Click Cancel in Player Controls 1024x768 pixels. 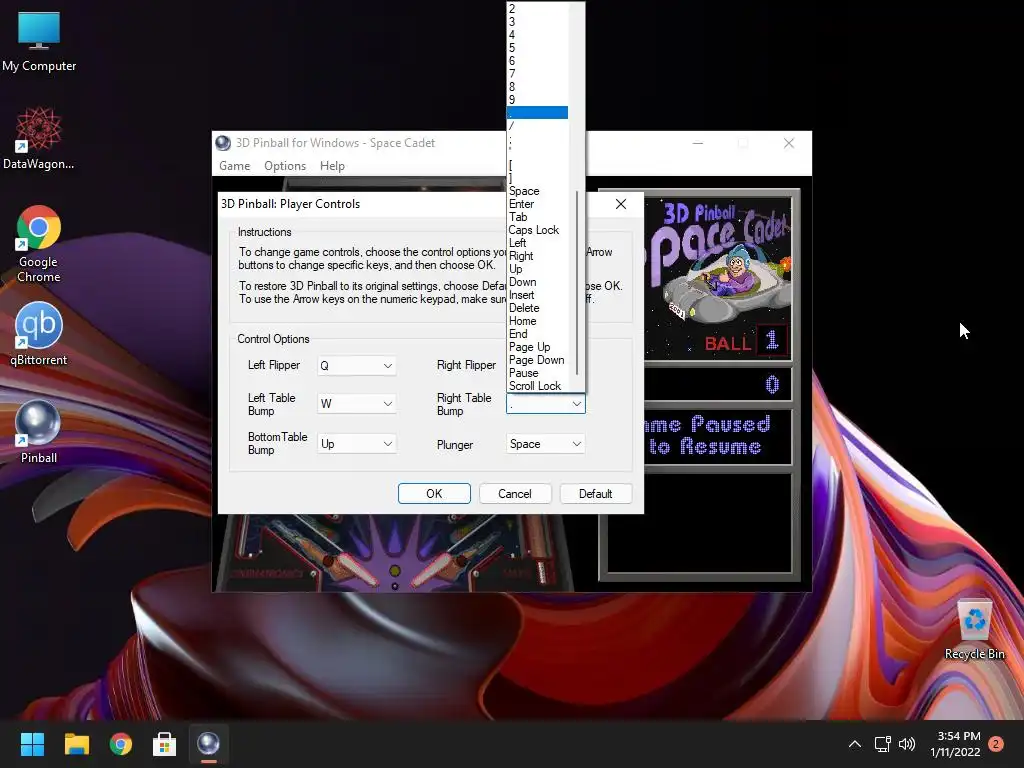(515, 494)
